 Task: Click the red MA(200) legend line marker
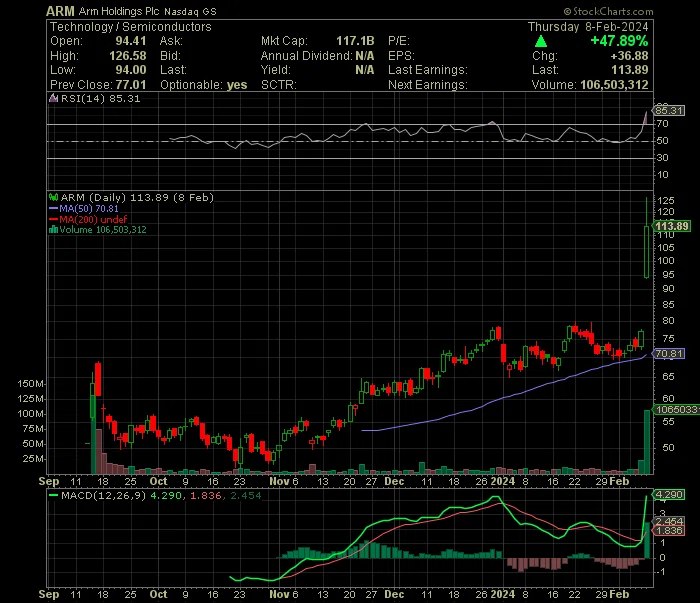pyautogui.click(x=53, y=219)
